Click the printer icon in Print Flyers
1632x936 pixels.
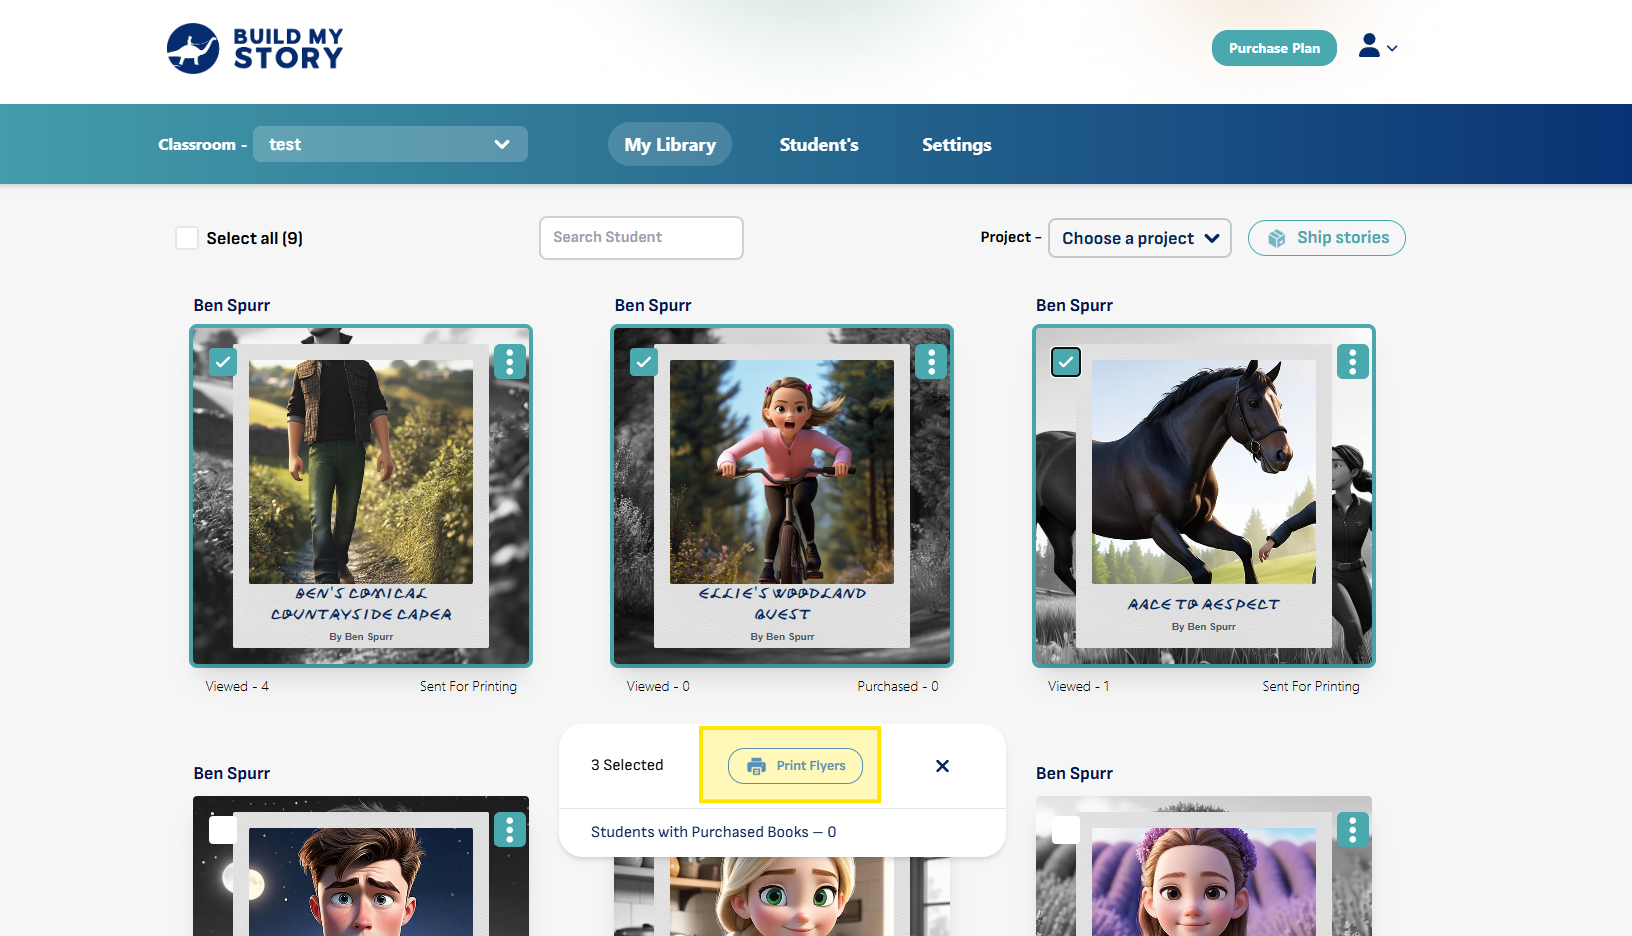(757, 766)
